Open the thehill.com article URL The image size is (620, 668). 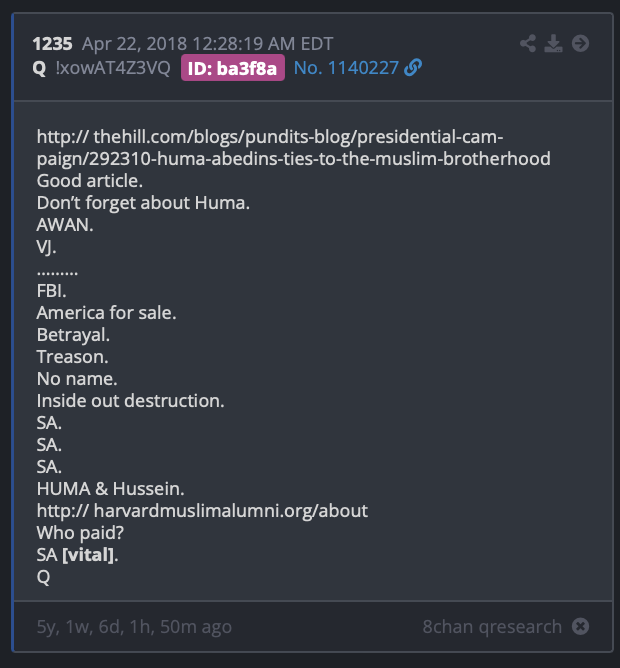[x=294, y=148]
